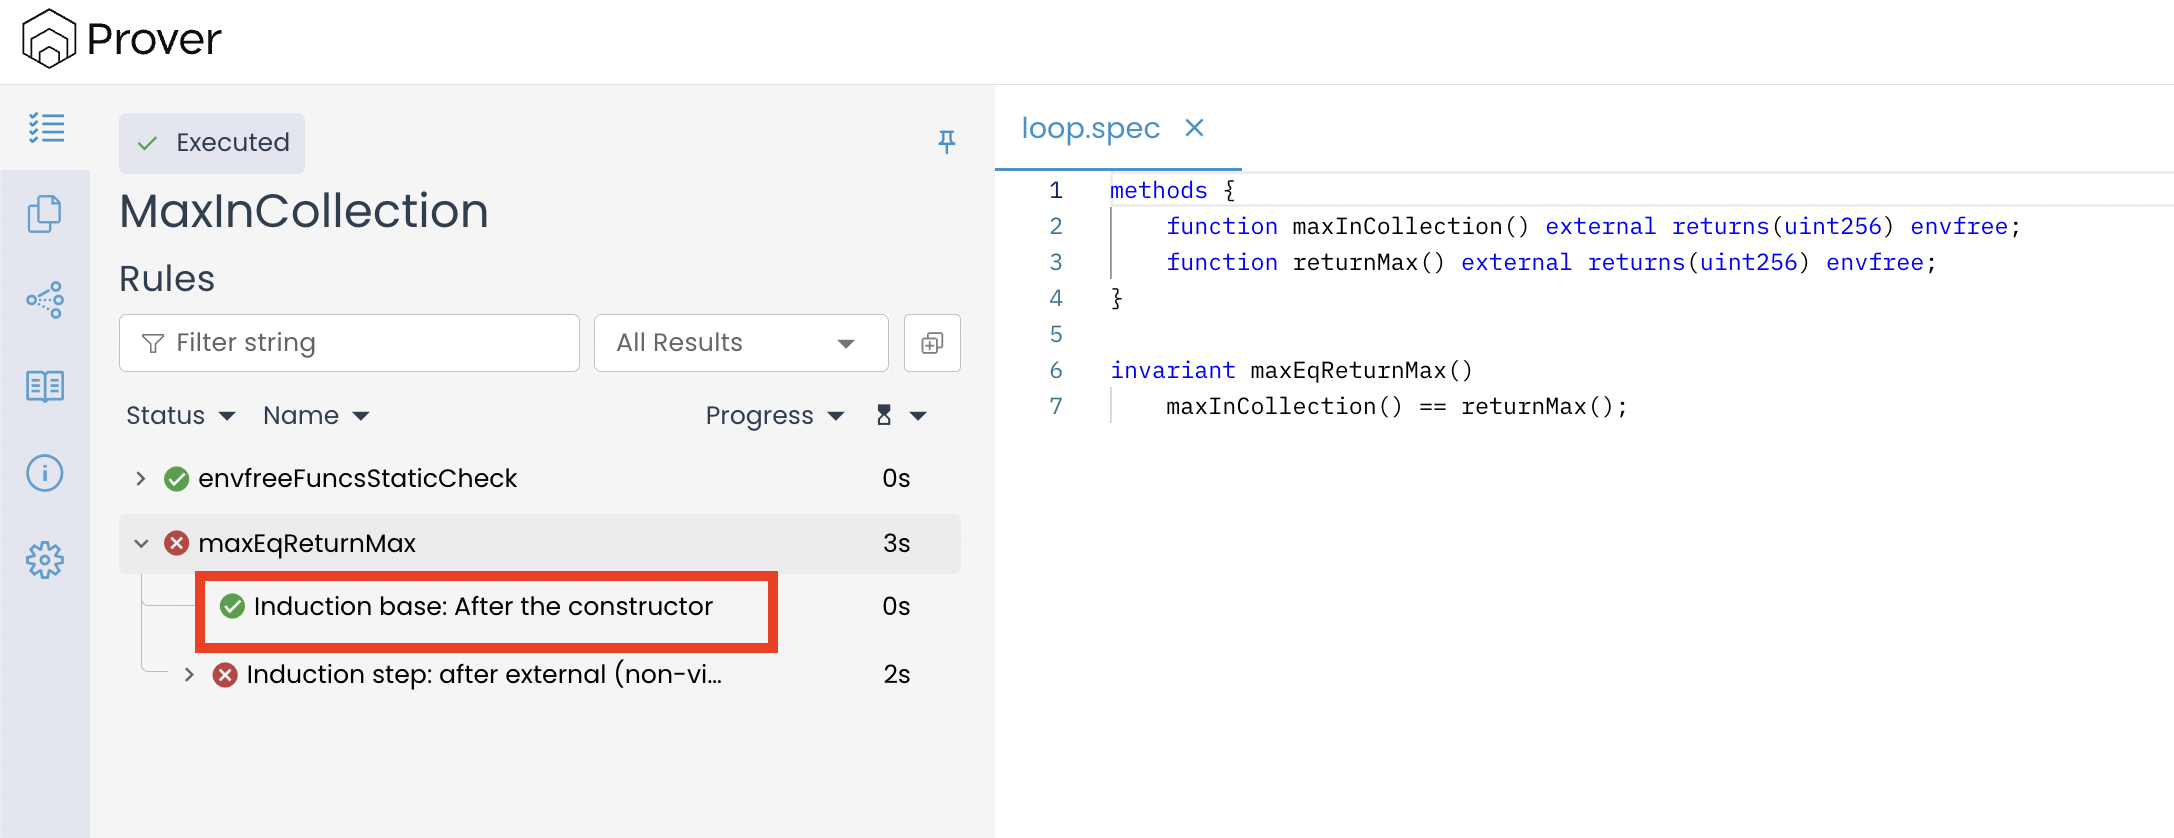
Task: Open the info circle sidebar icon
Action: tap(45, 473)
